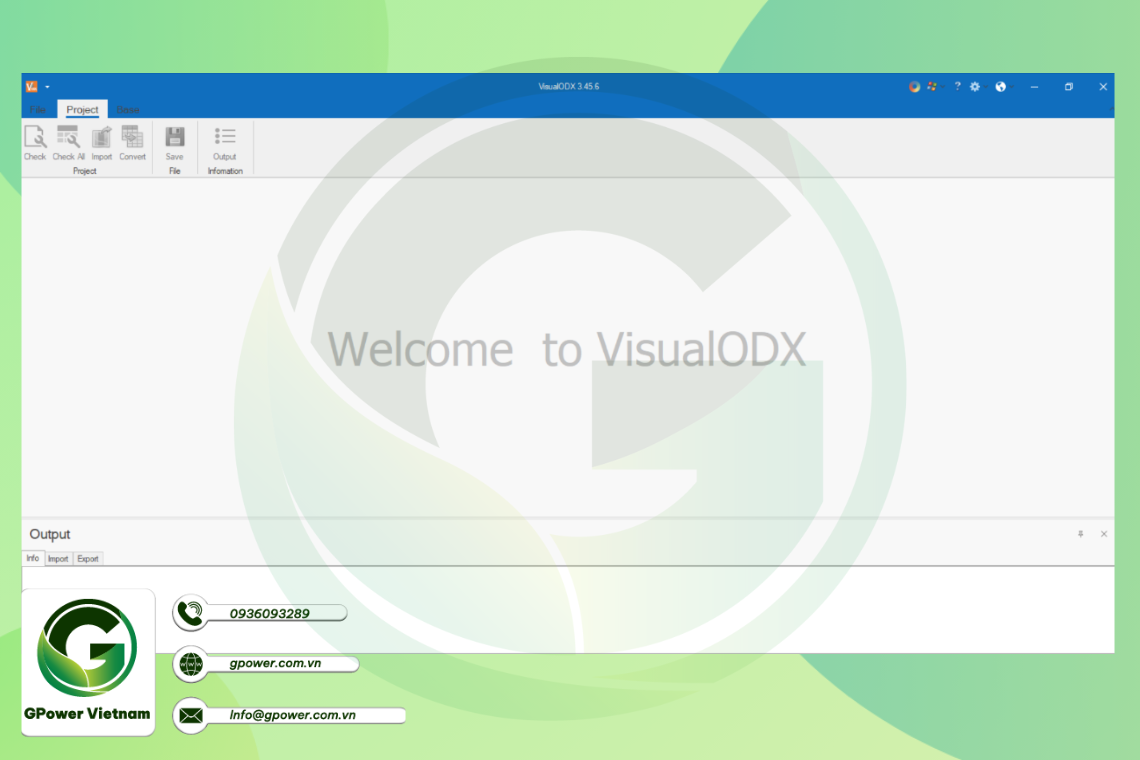1140x760 pixels.
Task: Click the VisualODX 3.45.6 title text
Action: click(569, 87)
